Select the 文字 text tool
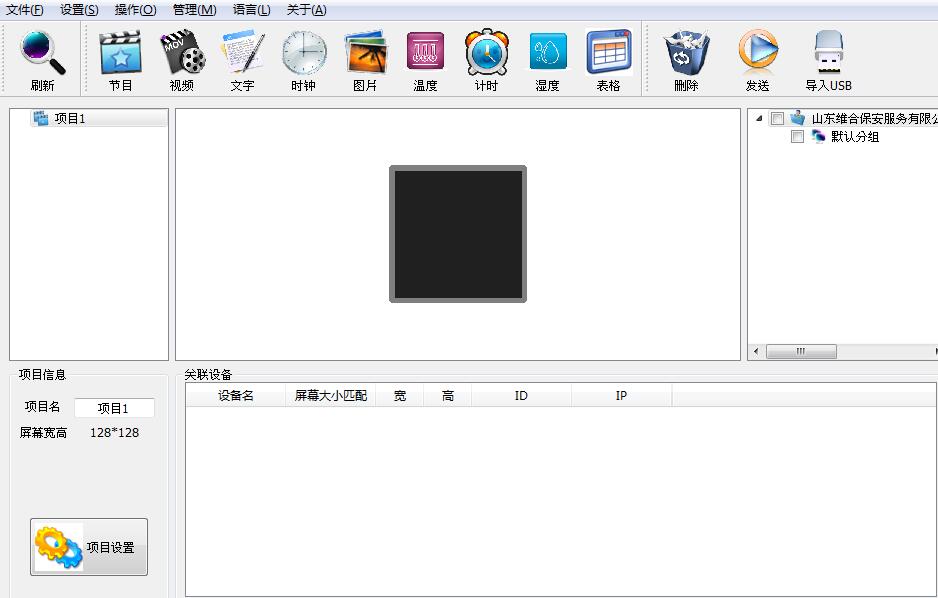 (243, 53)
